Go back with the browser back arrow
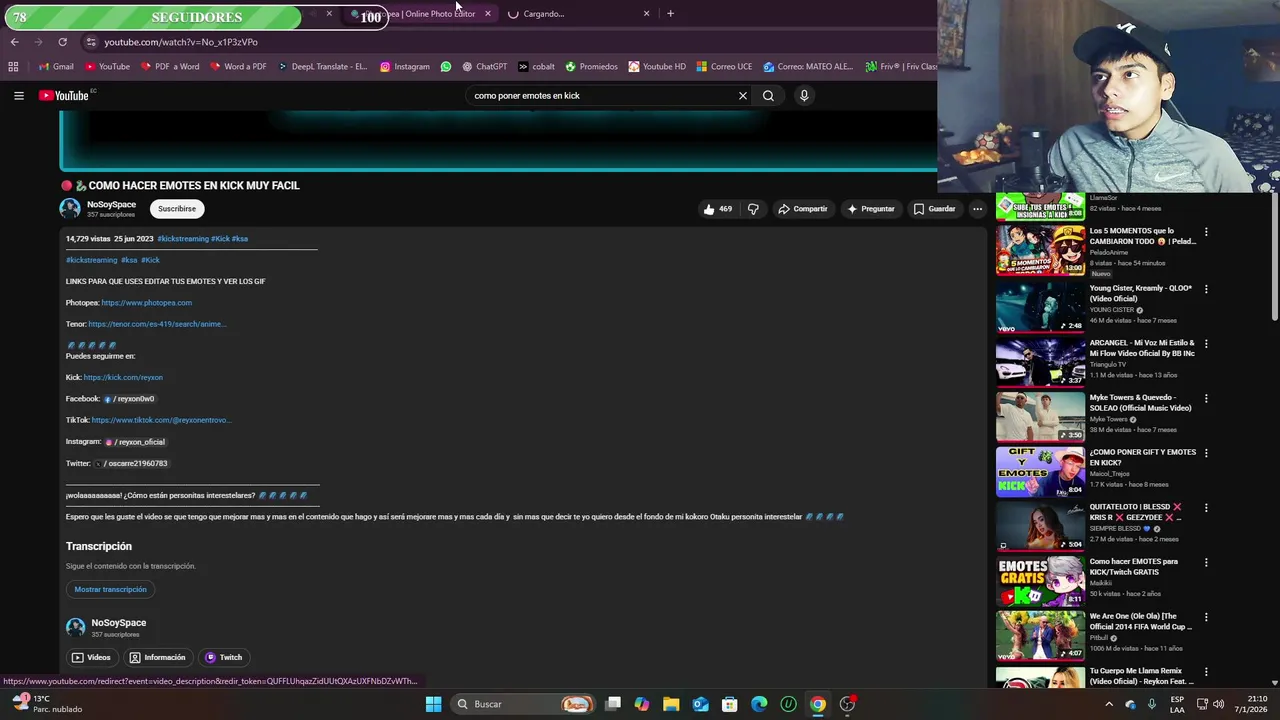Image resolution: width=1280 pixels, height=720 pixels. click(14, 42)
